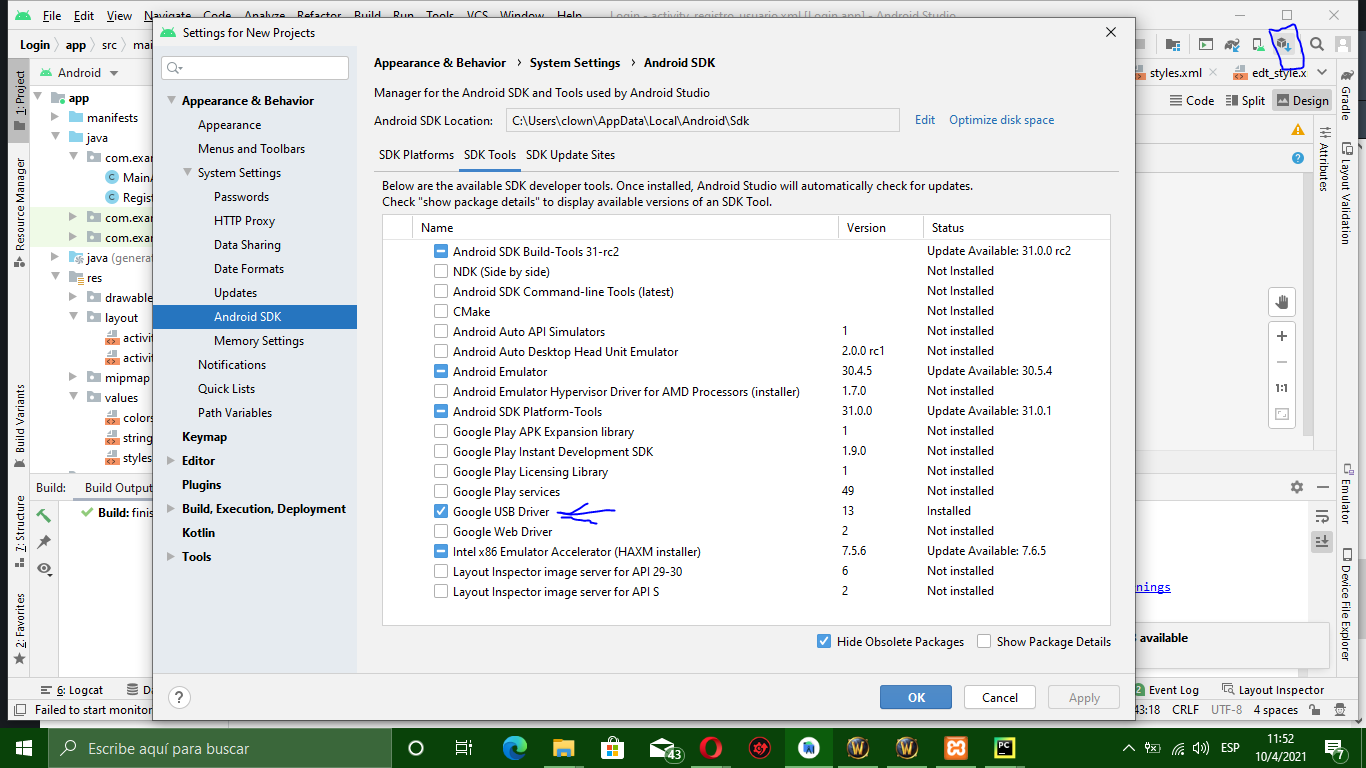Screen dimensions: 1366x768
Task: Switch editor to Code view
Action: [x=1192, y=100]
